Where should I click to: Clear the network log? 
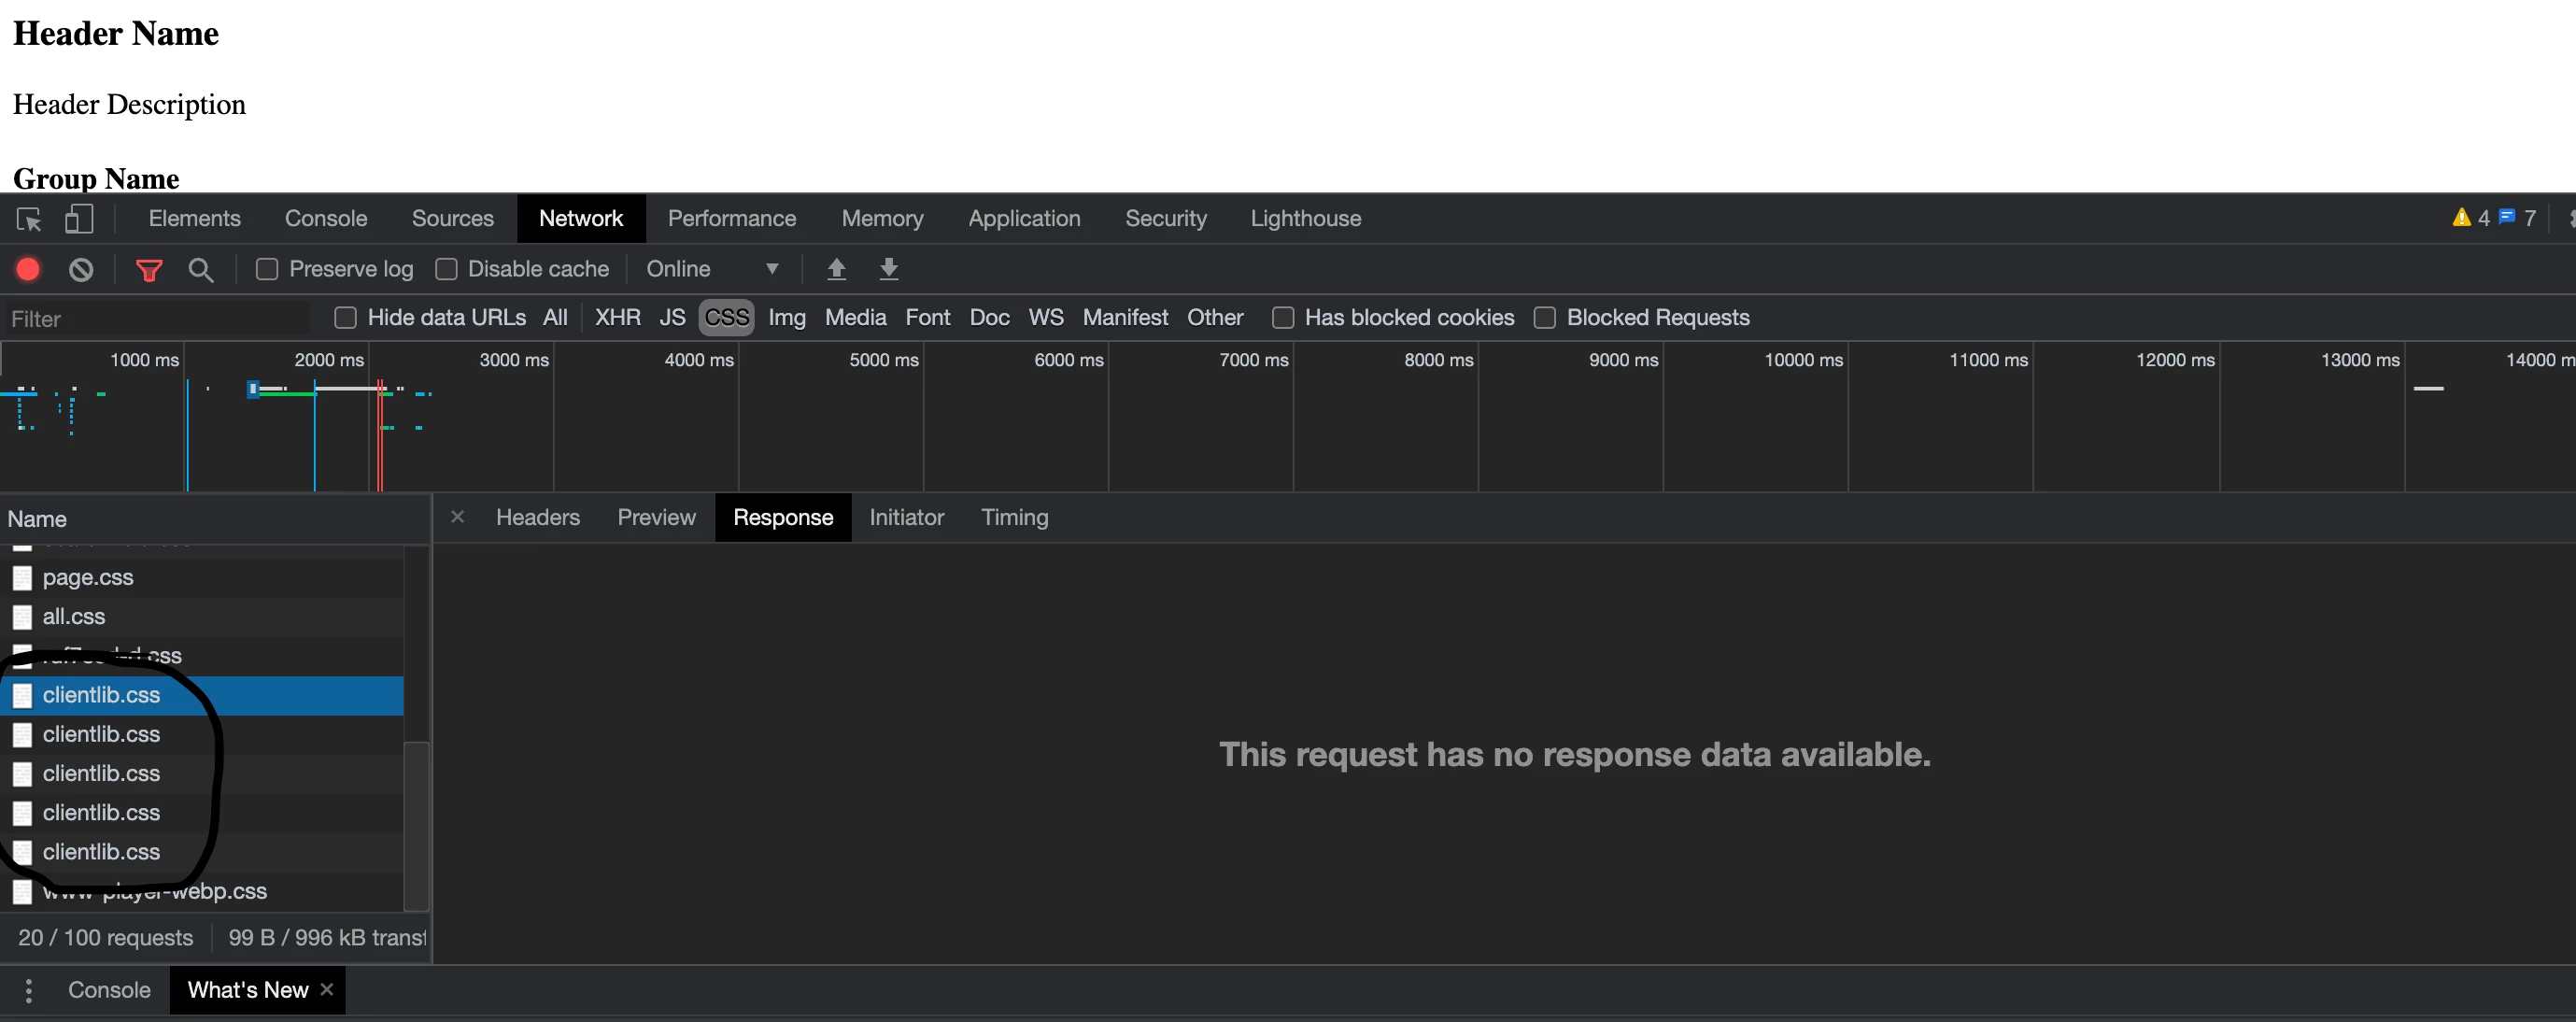coord(81,269)
